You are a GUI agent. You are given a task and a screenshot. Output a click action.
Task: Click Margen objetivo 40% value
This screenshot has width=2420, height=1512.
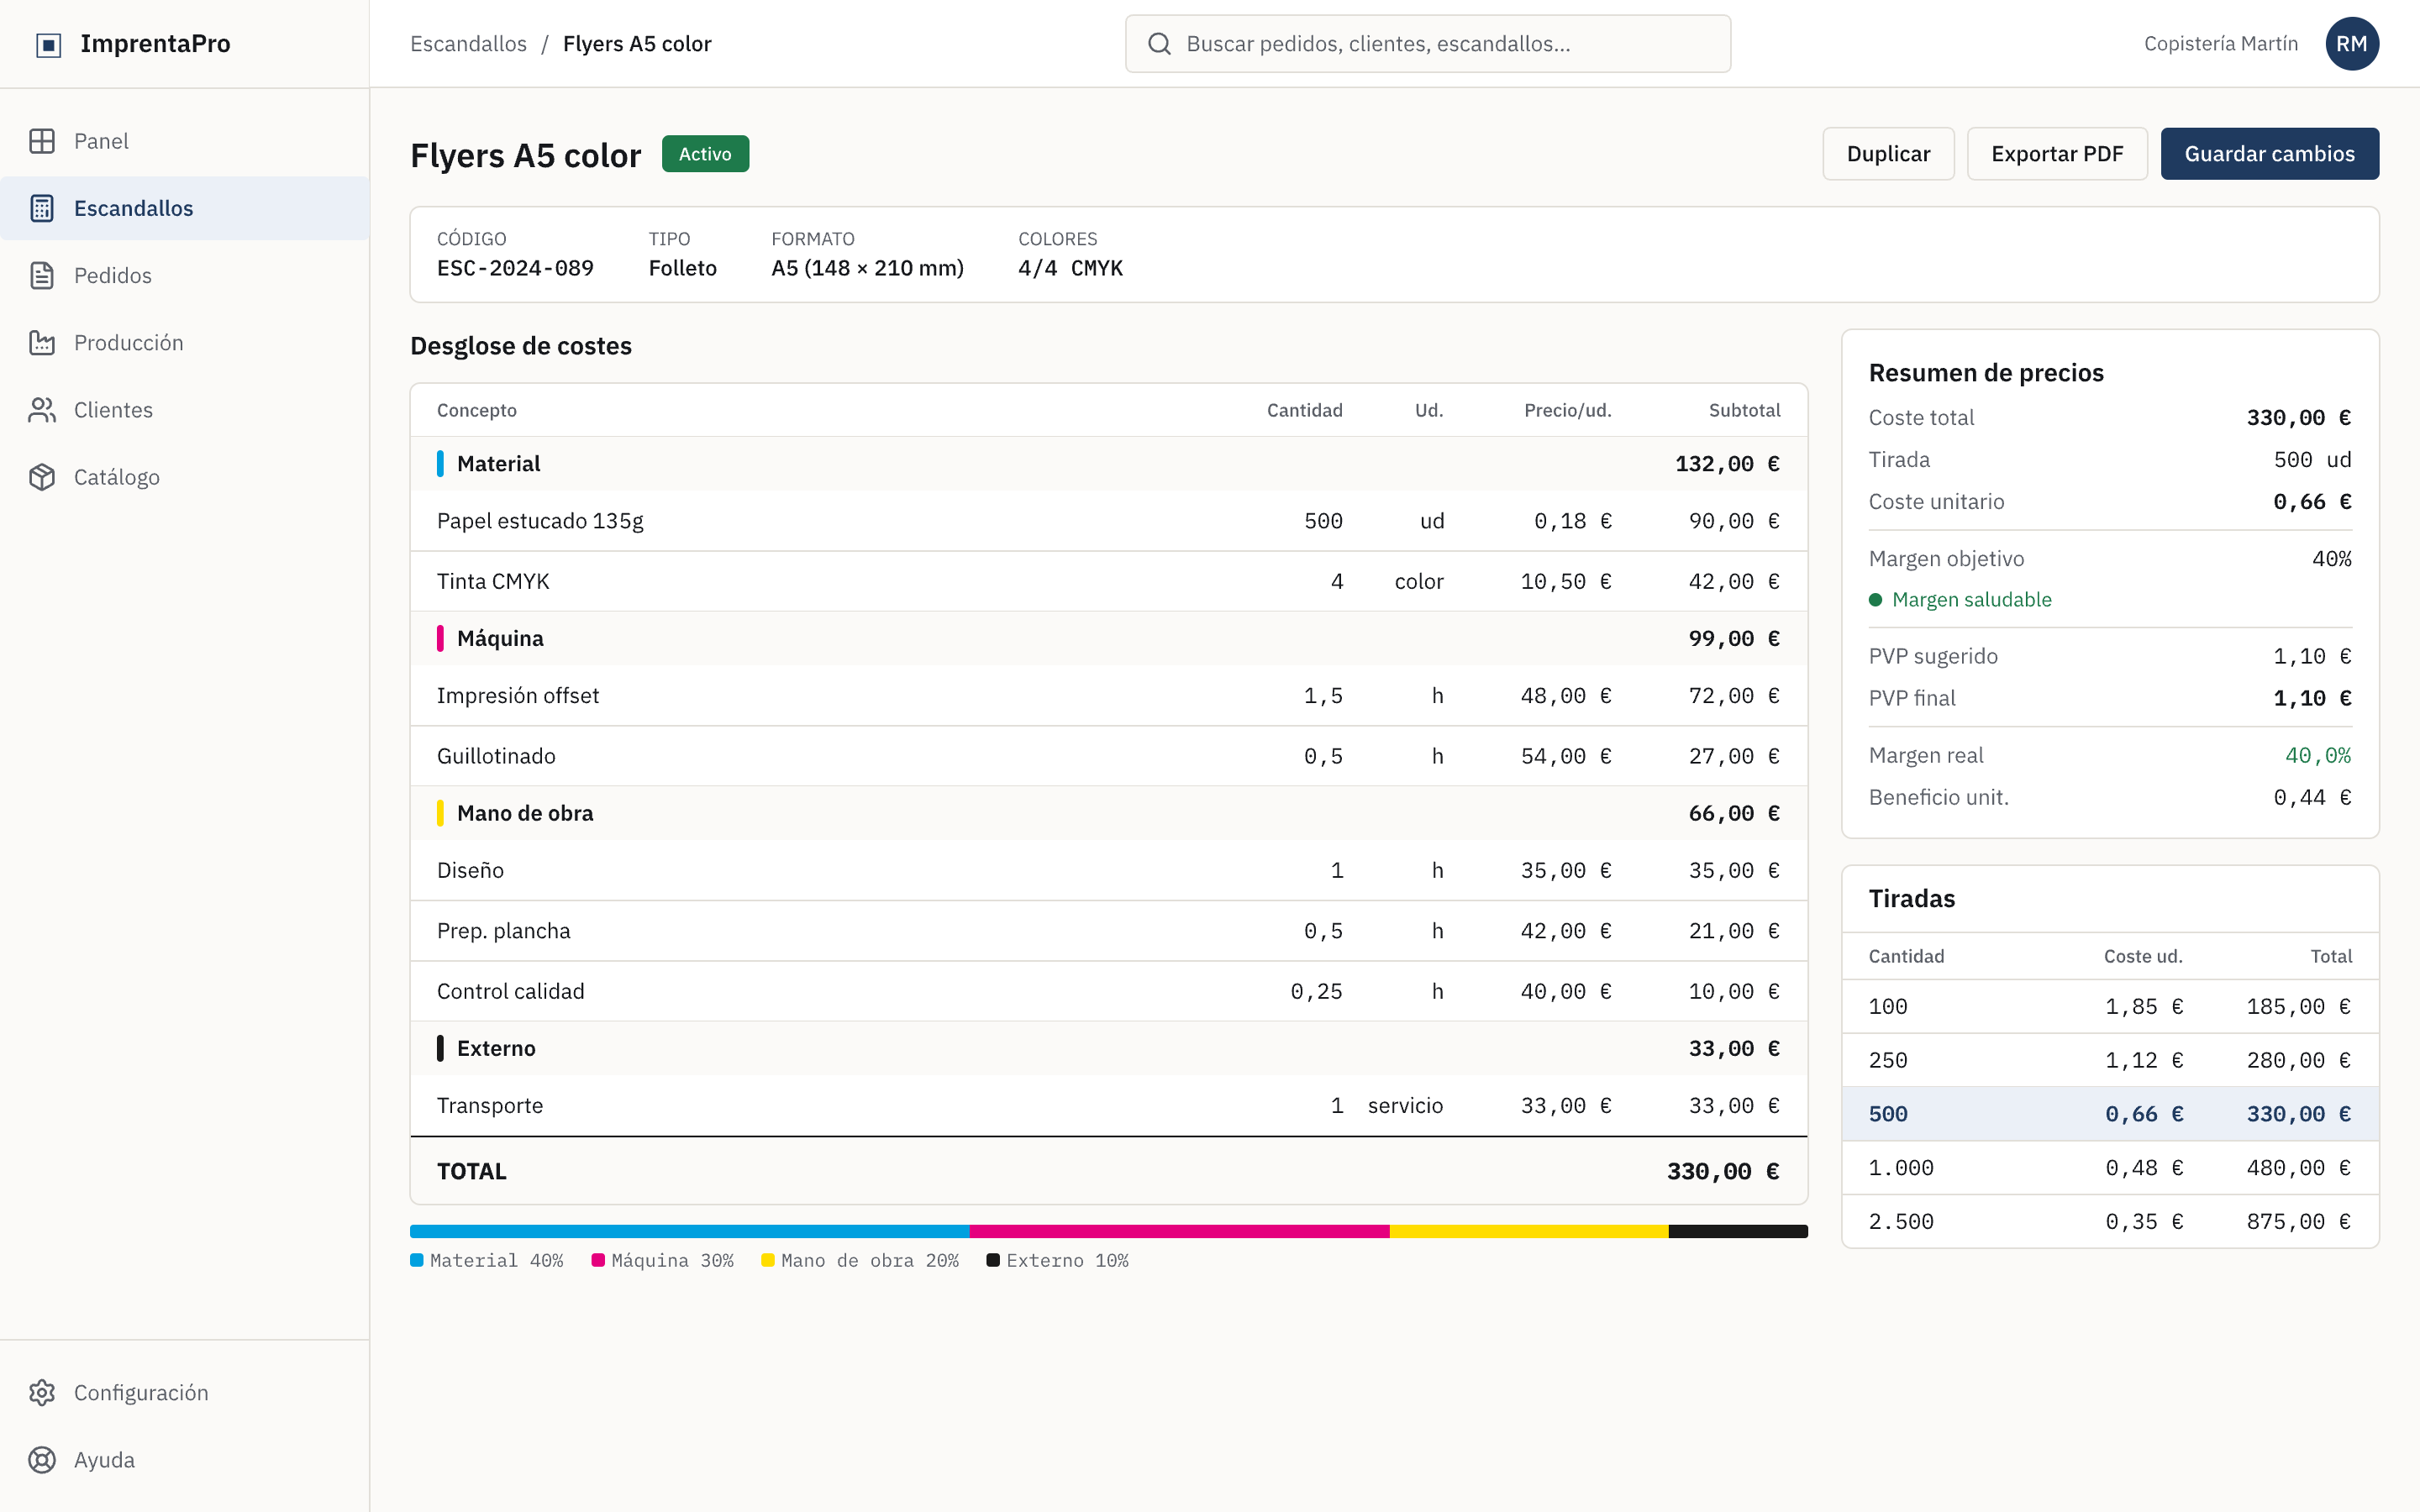pyautogui.click(x=2331, y=559)
